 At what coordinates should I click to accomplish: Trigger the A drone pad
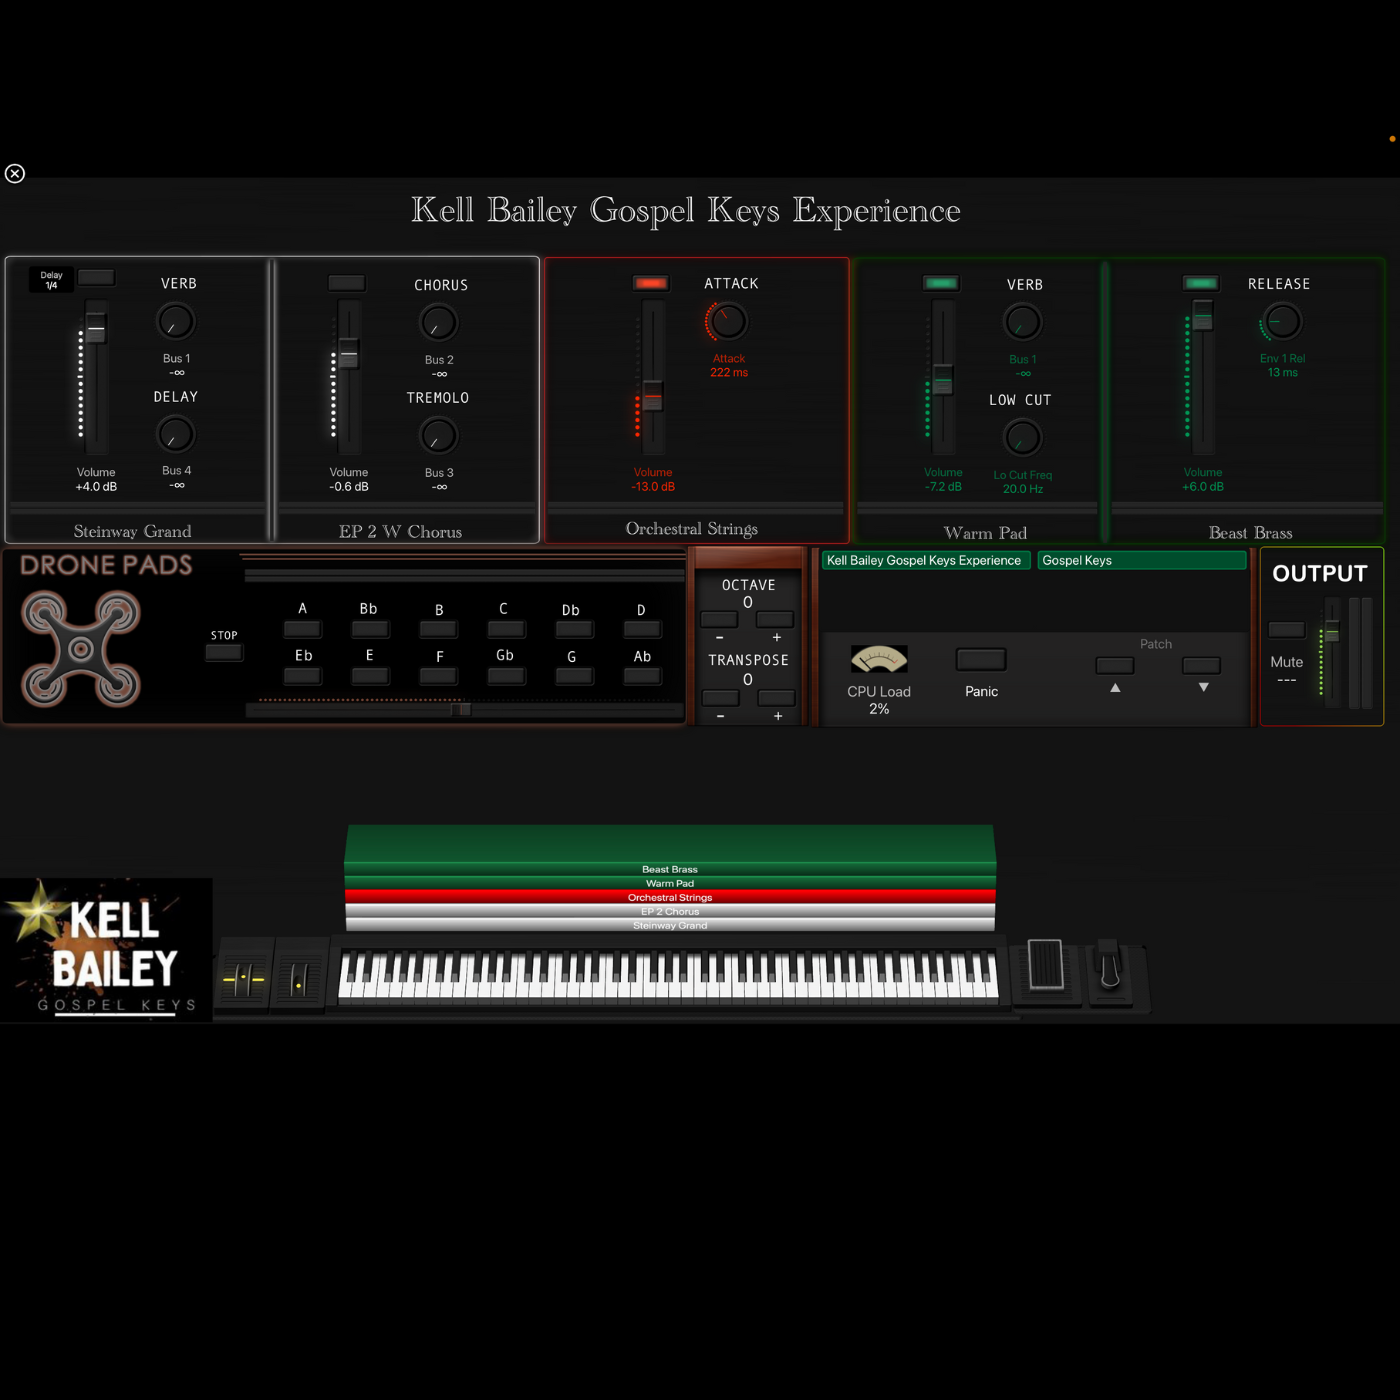point(302,629)
